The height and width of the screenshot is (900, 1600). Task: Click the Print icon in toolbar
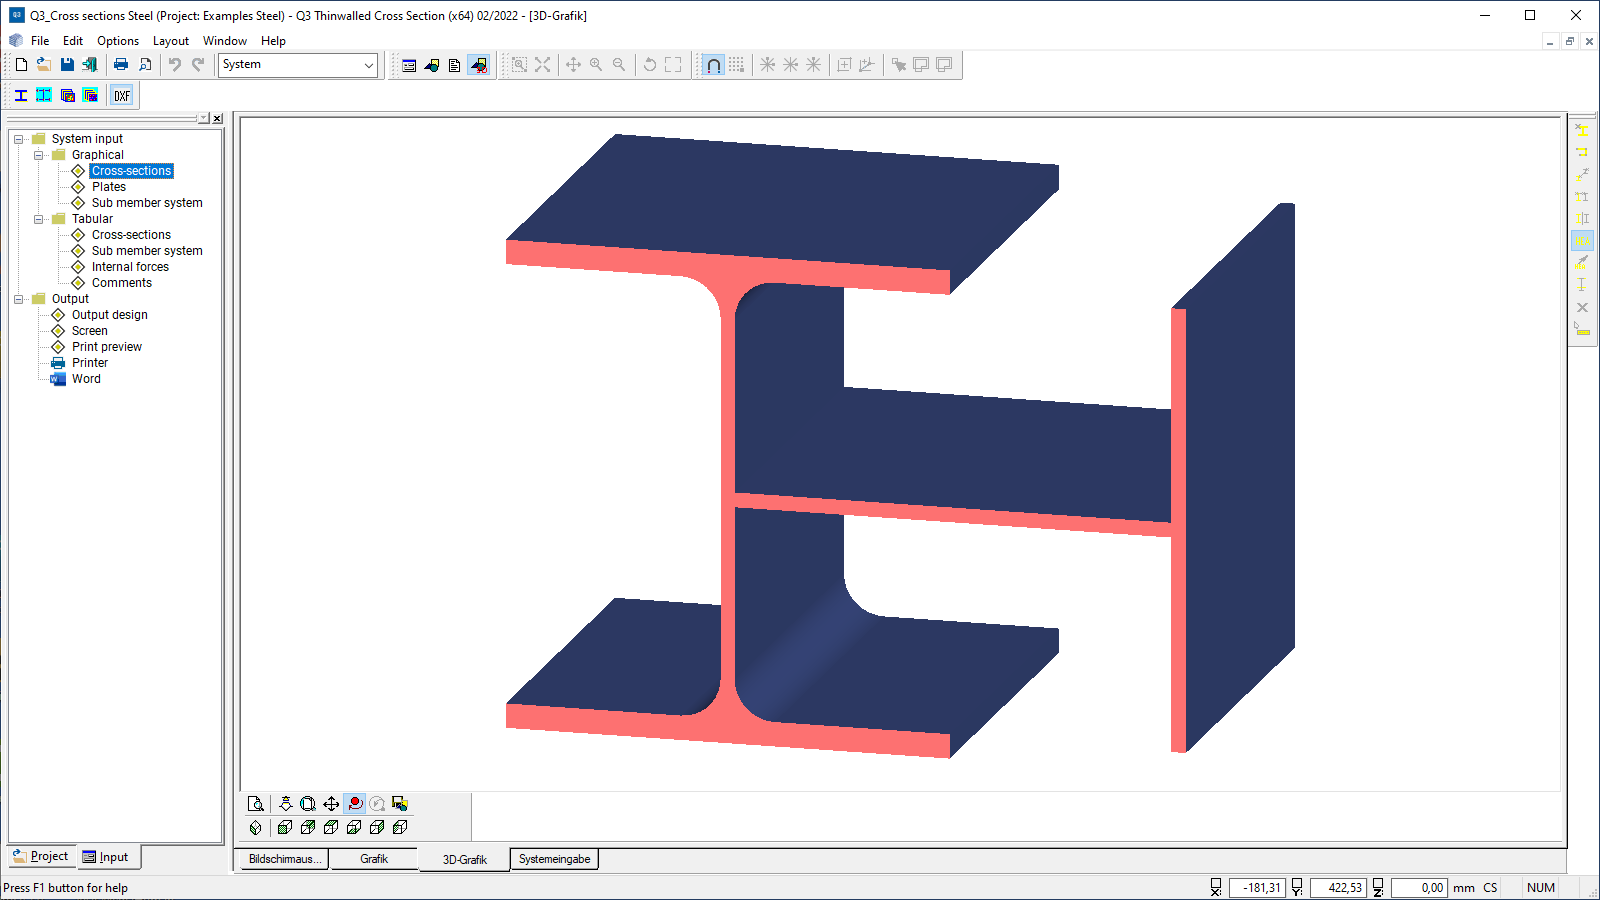pyautogui.click(x=121, y=64)
